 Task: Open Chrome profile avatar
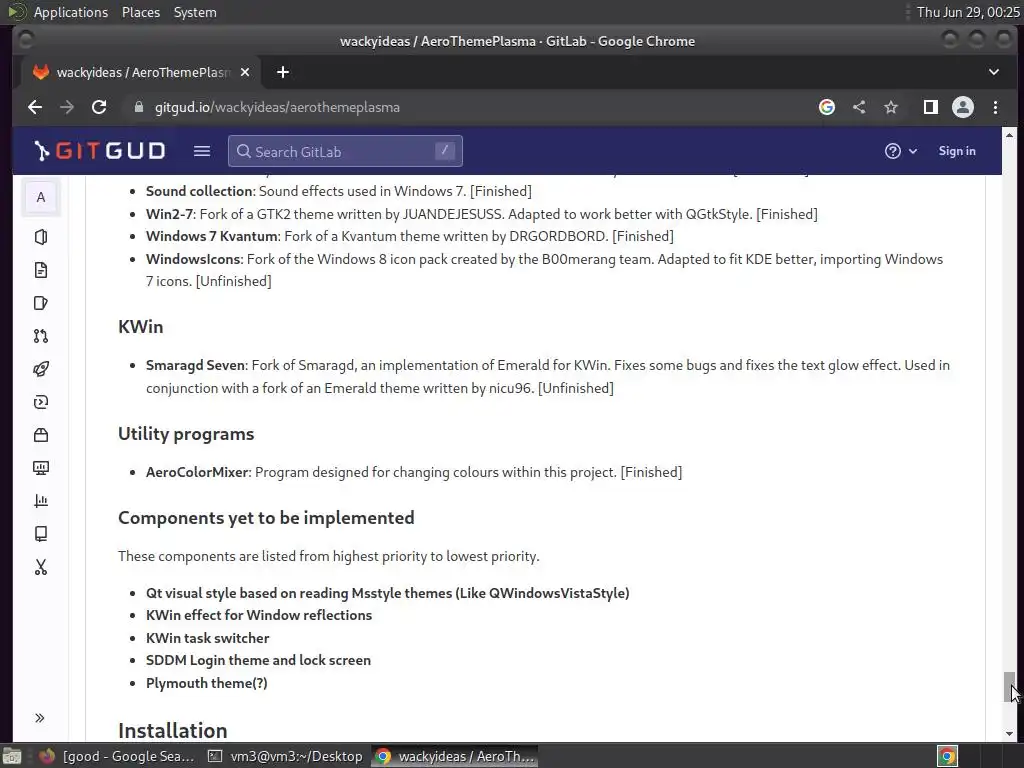point(963,107)
